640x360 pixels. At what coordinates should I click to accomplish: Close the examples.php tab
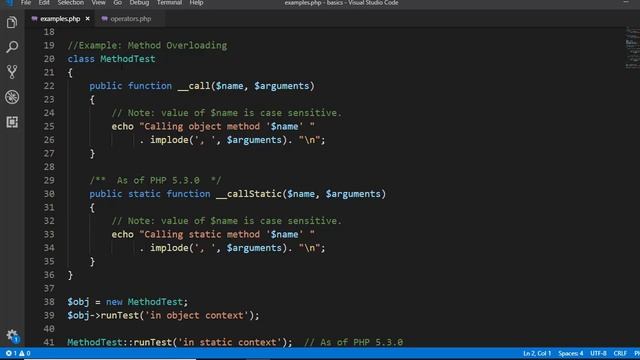point(87,19)
